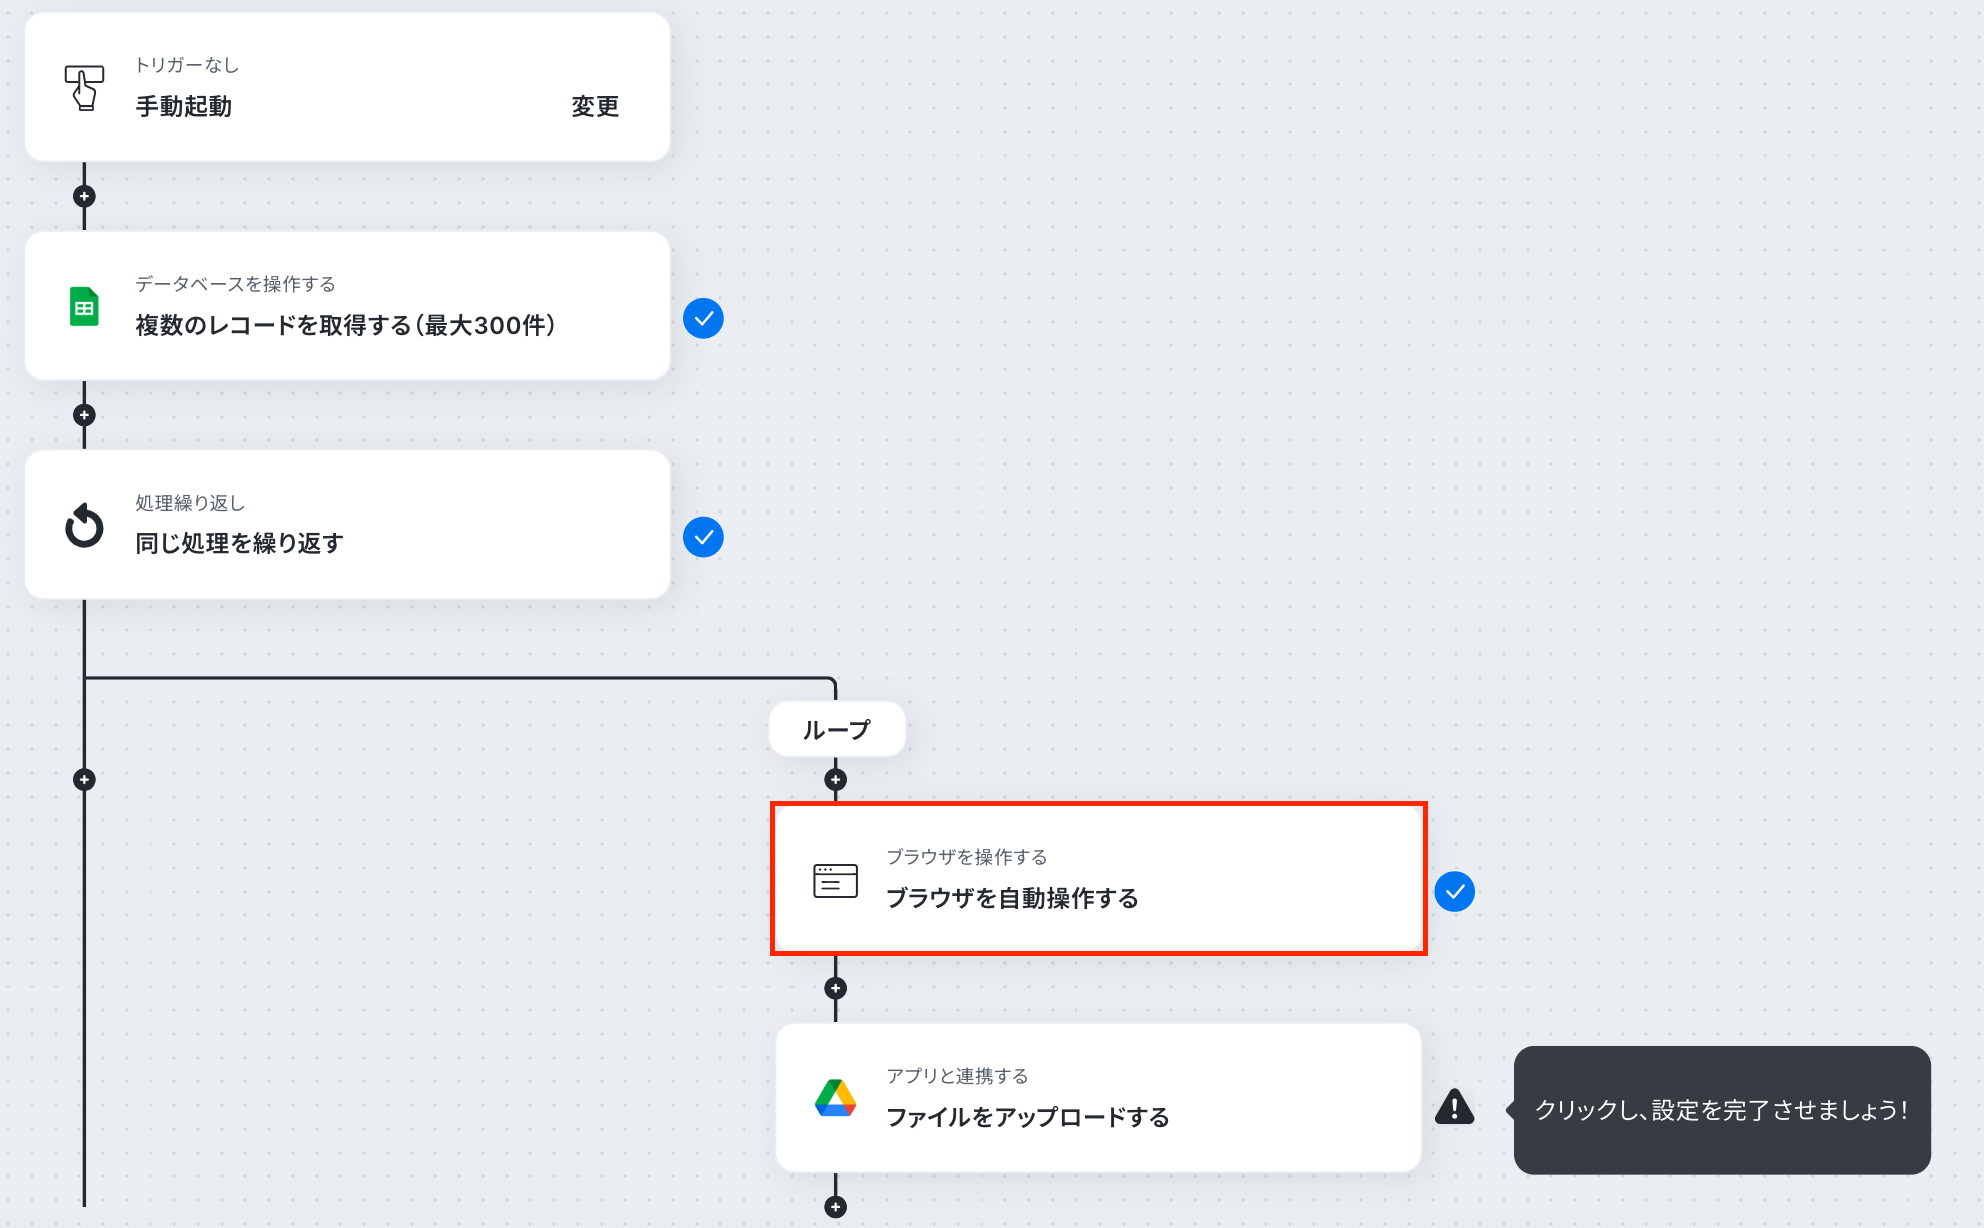The height and width of the screenshot is (1228, 1984).
Task: Click blue checkmark beside browser automation step
Action: pyautogui.click(x=1454, y=892)
